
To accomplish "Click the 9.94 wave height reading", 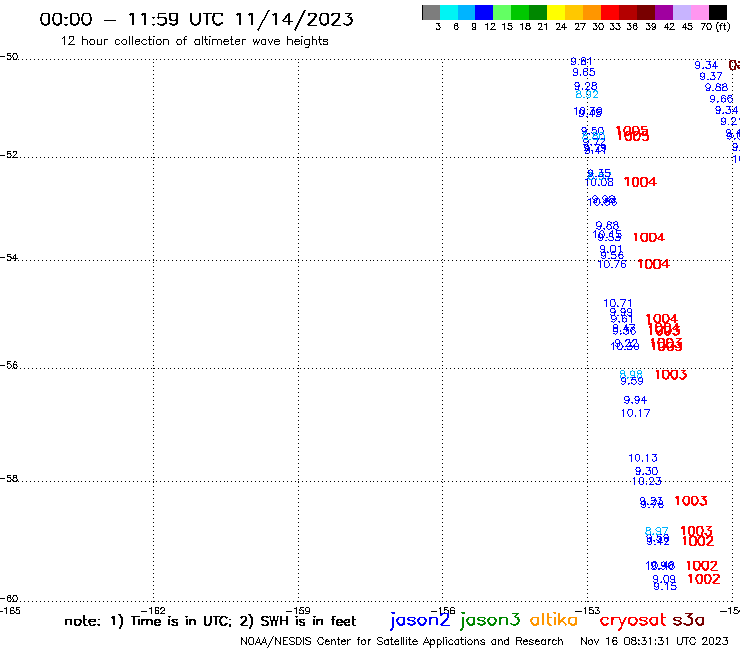I will click(635, 400).
